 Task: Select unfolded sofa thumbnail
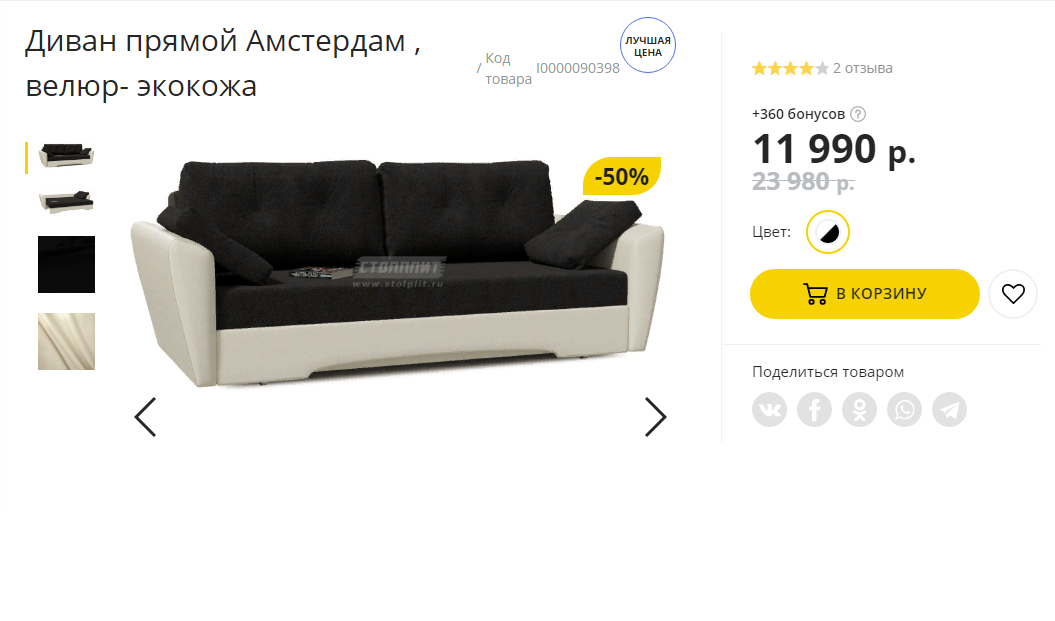tap(66, 201)
